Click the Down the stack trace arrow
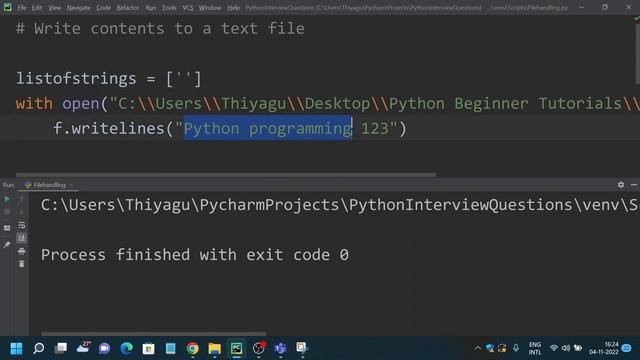 (22, 212)
